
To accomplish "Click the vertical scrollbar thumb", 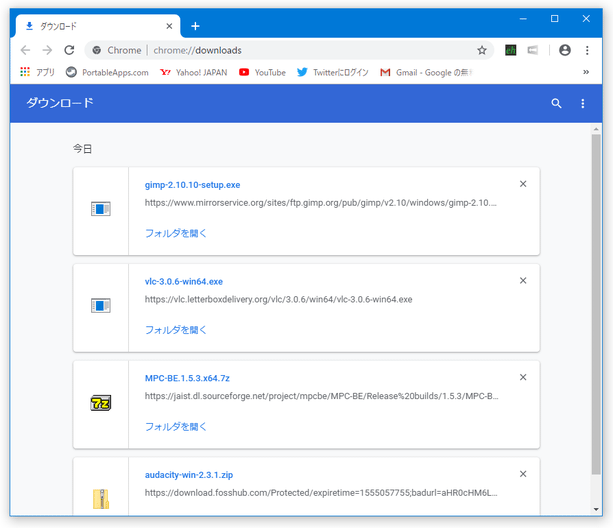I will [596, 304].
